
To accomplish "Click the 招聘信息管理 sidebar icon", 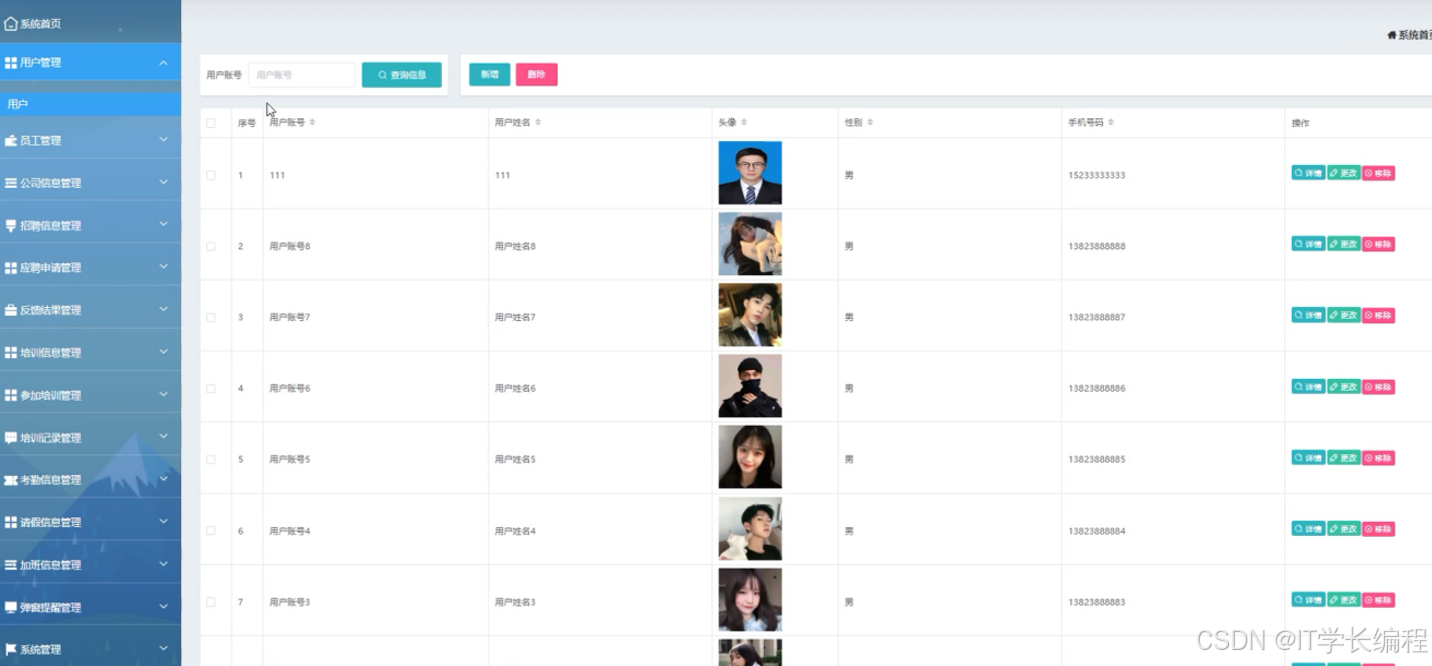I will tap(11, 226).
